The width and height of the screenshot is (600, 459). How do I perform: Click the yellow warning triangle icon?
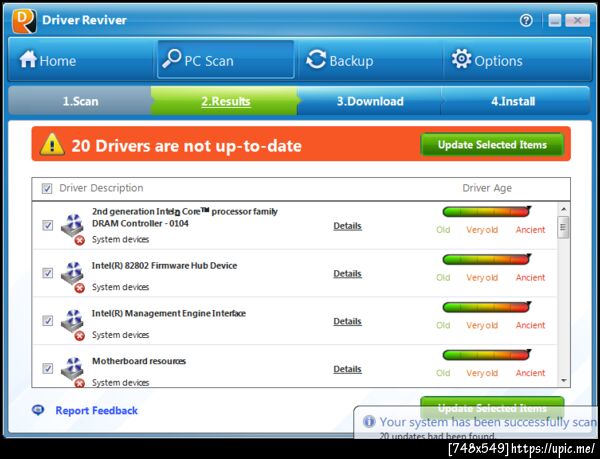[52, 144]
